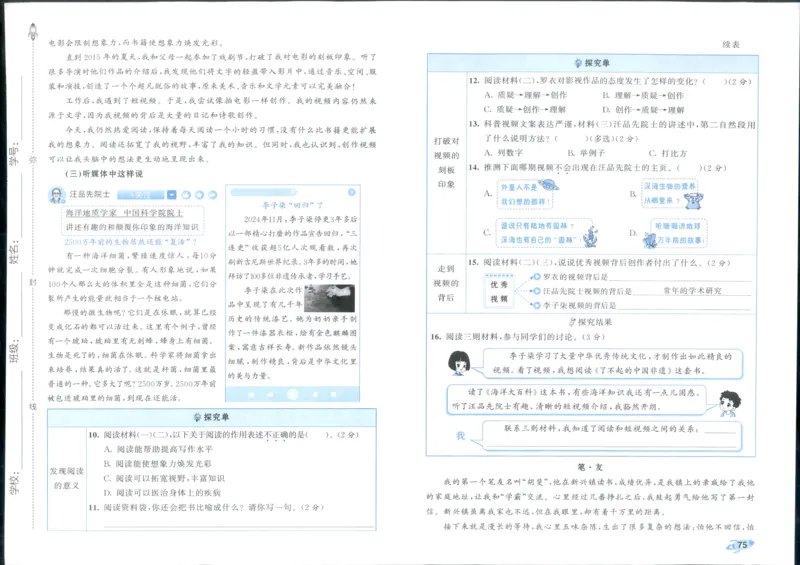Viewport: 800px width, 565px height.
Task: Click the 学校 label in the left margin
Action: point(14,483)
